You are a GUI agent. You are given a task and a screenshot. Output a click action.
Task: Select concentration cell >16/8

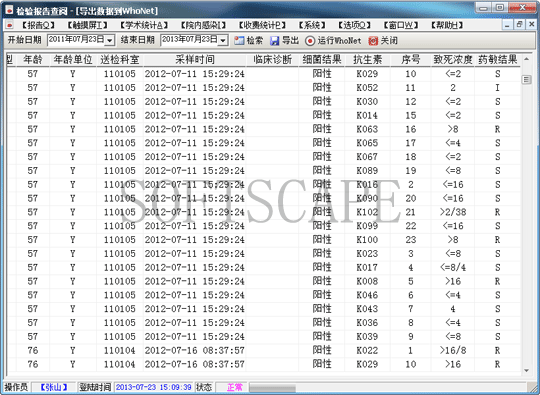pos(453,350)
